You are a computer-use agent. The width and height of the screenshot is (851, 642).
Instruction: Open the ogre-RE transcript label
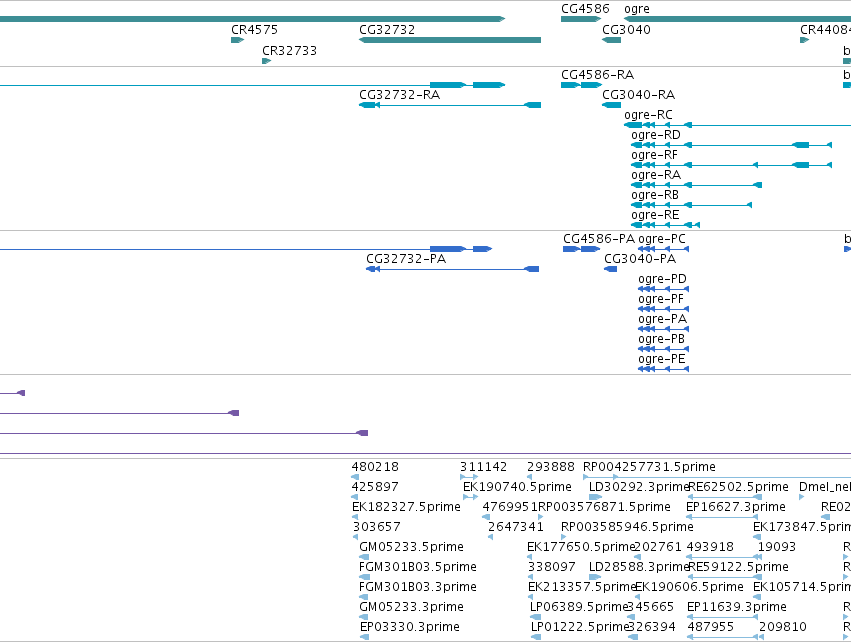click(655, 215)
